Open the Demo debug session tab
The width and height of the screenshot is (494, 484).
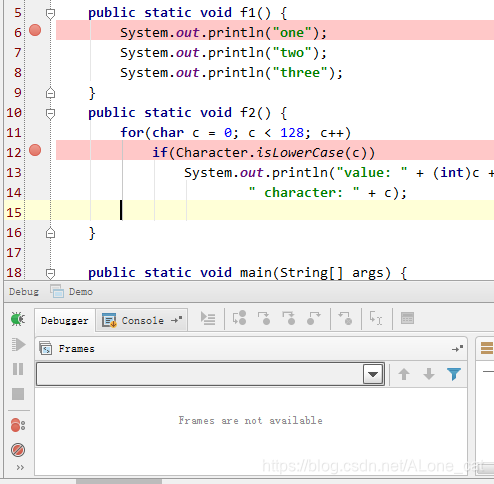pos(72,292)
